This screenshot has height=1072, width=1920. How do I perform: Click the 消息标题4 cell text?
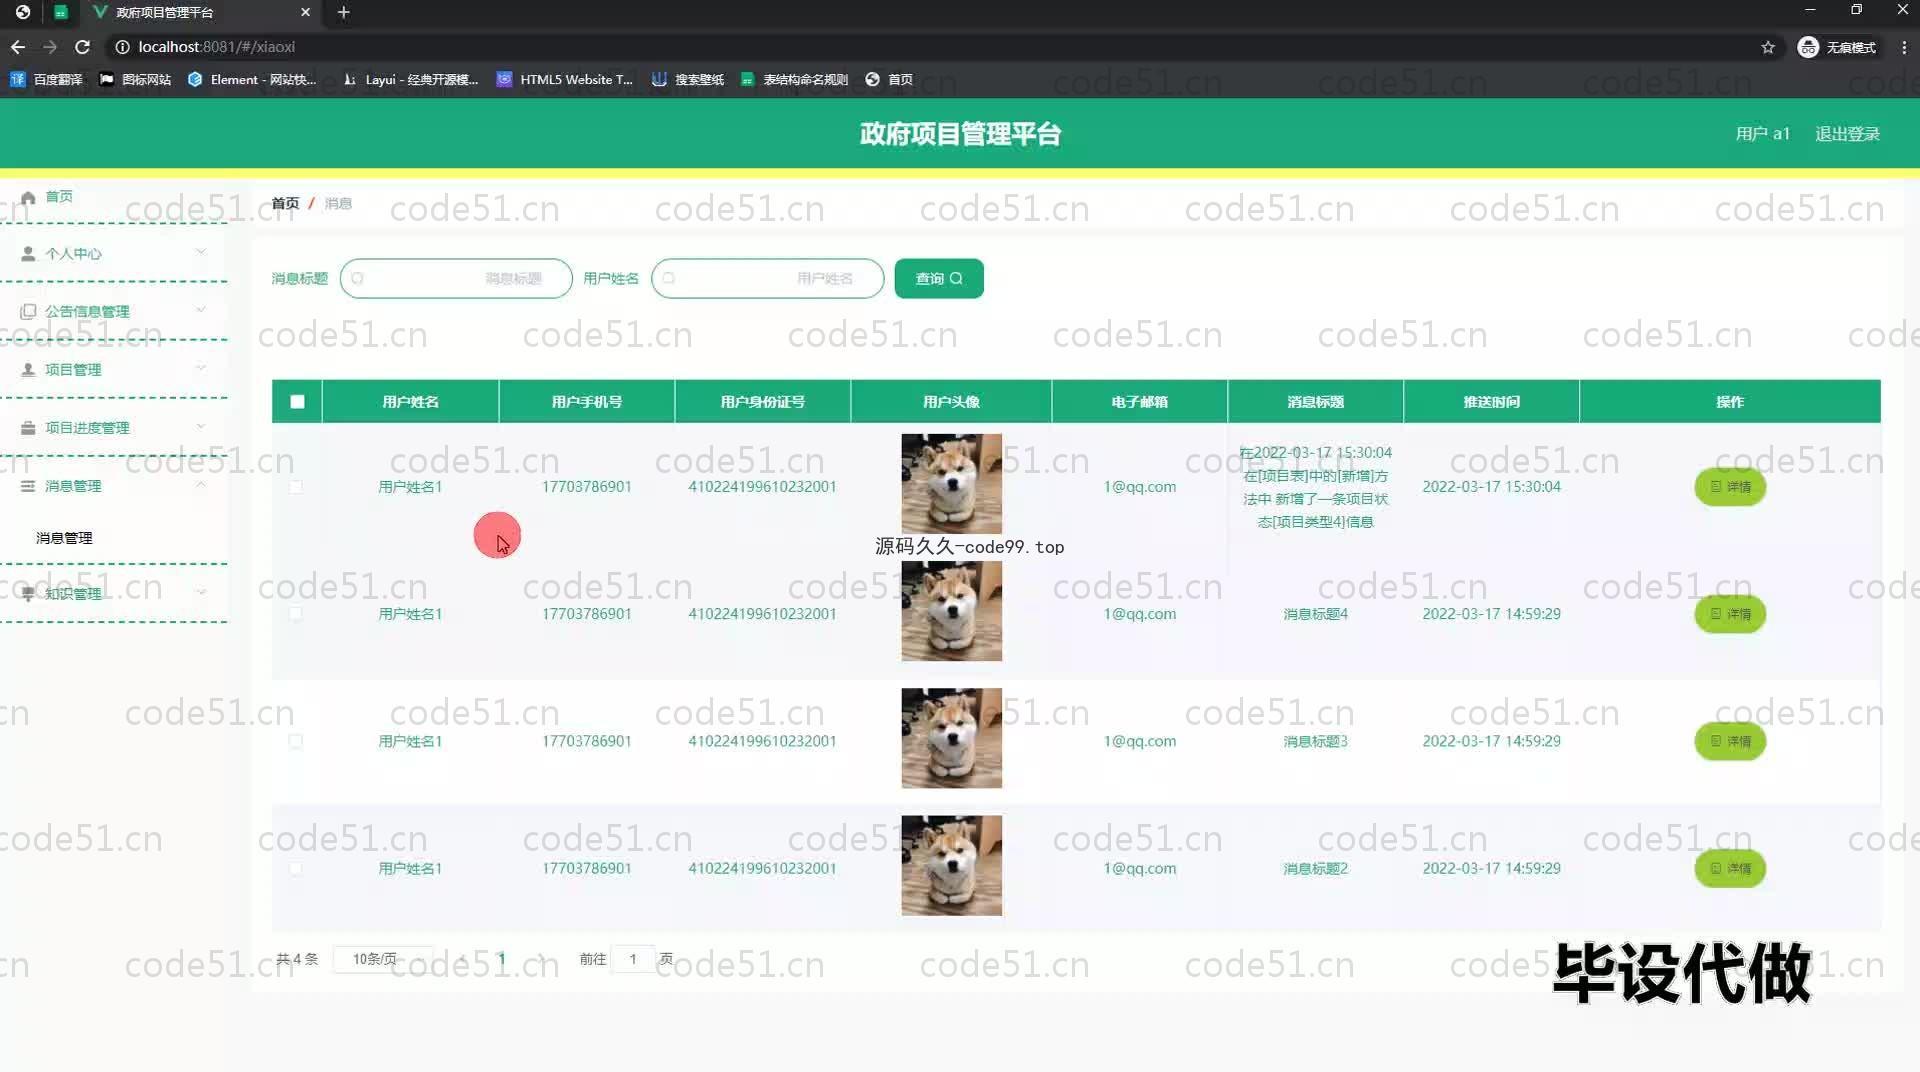1315,614
